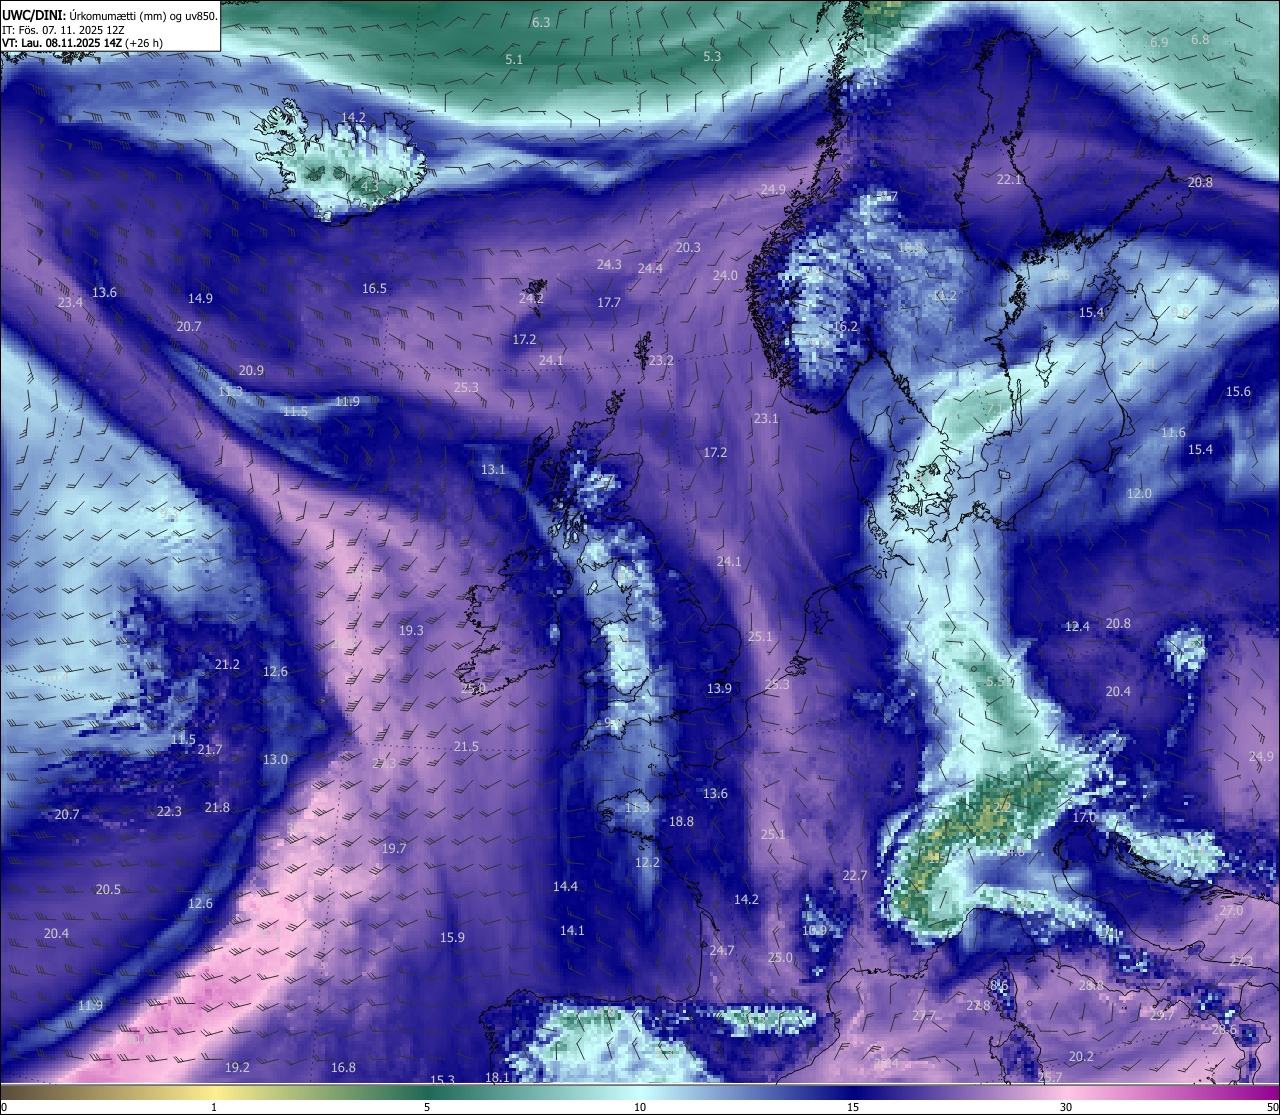Click the 13.1 value label
Image resolution: width=1280 pixels, height=1115 pixels.
pyautogui.click(x=493, y=470)
